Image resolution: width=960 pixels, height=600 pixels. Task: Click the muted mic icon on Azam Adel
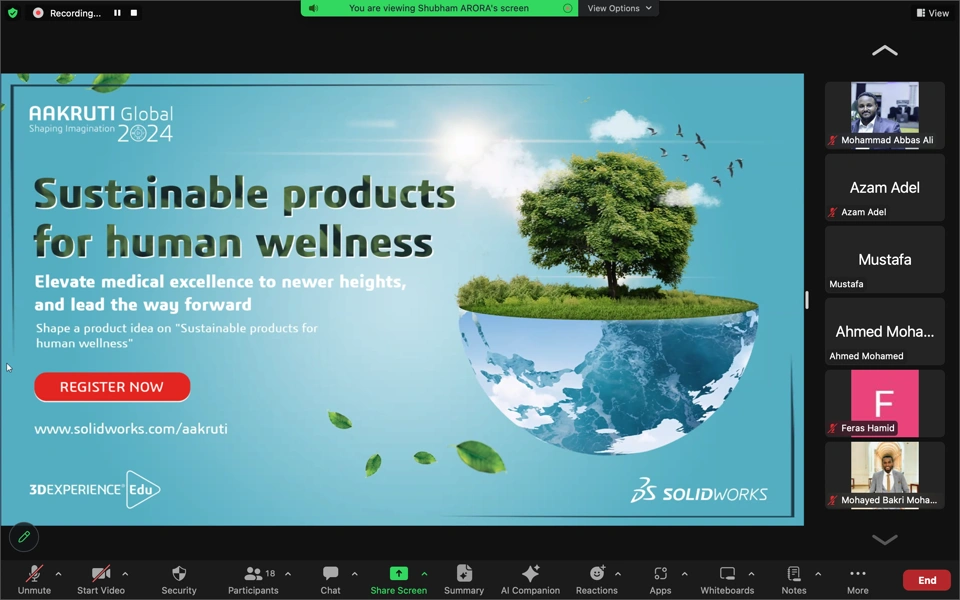(x=833, y=212)
